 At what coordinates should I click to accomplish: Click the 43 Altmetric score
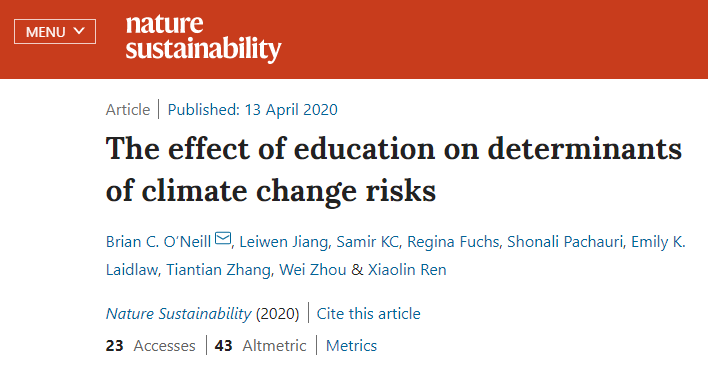pos(260,346)
